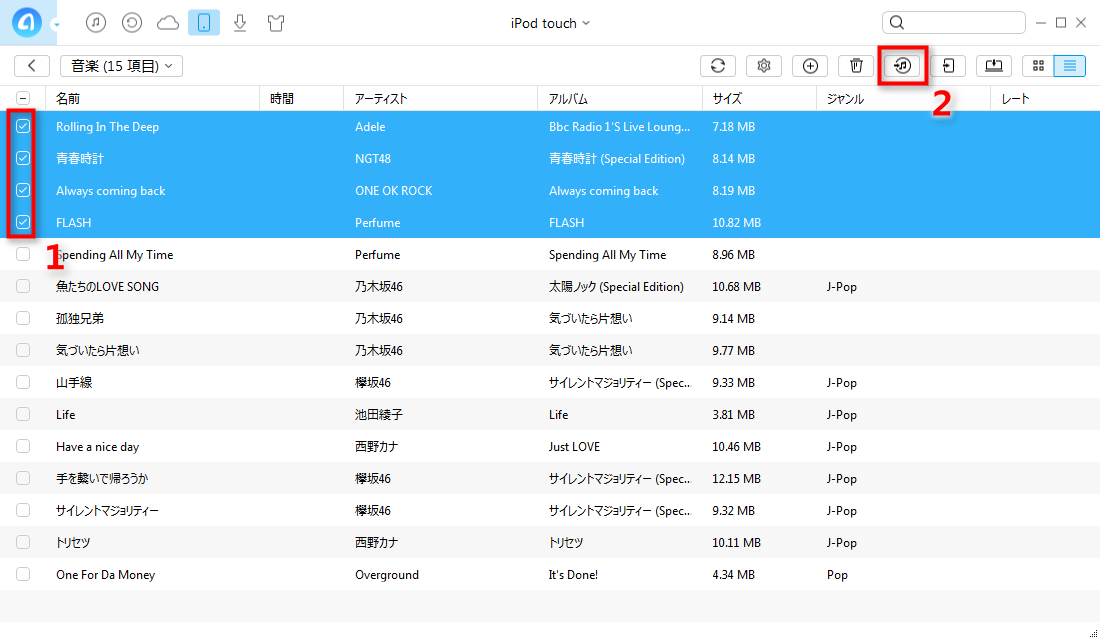Open the video download icon

pos(240,22)
